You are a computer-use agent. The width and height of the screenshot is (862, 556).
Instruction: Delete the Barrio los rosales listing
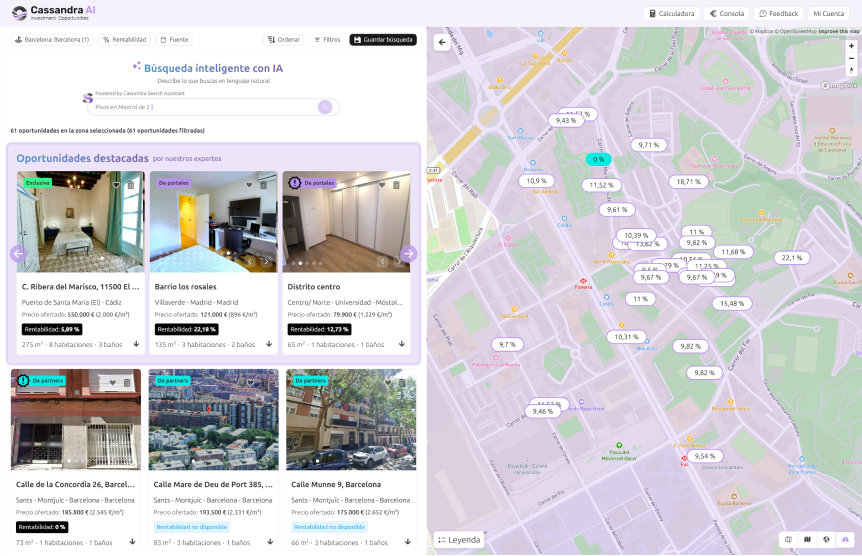264,184
